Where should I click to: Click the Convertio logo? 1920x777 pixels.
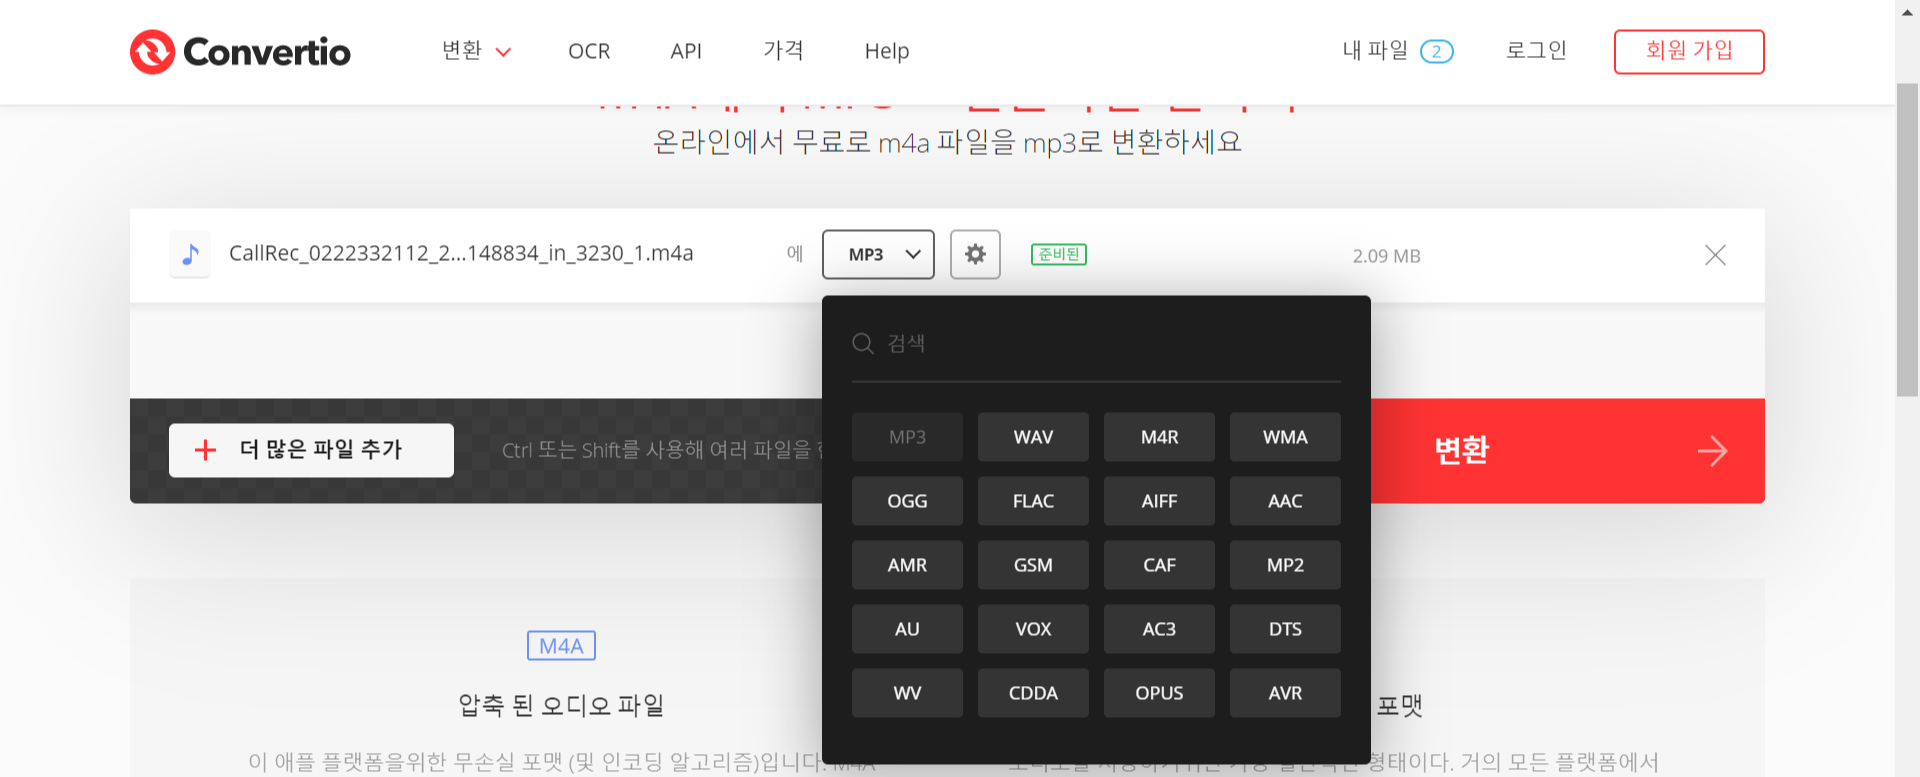pos(240,52)
